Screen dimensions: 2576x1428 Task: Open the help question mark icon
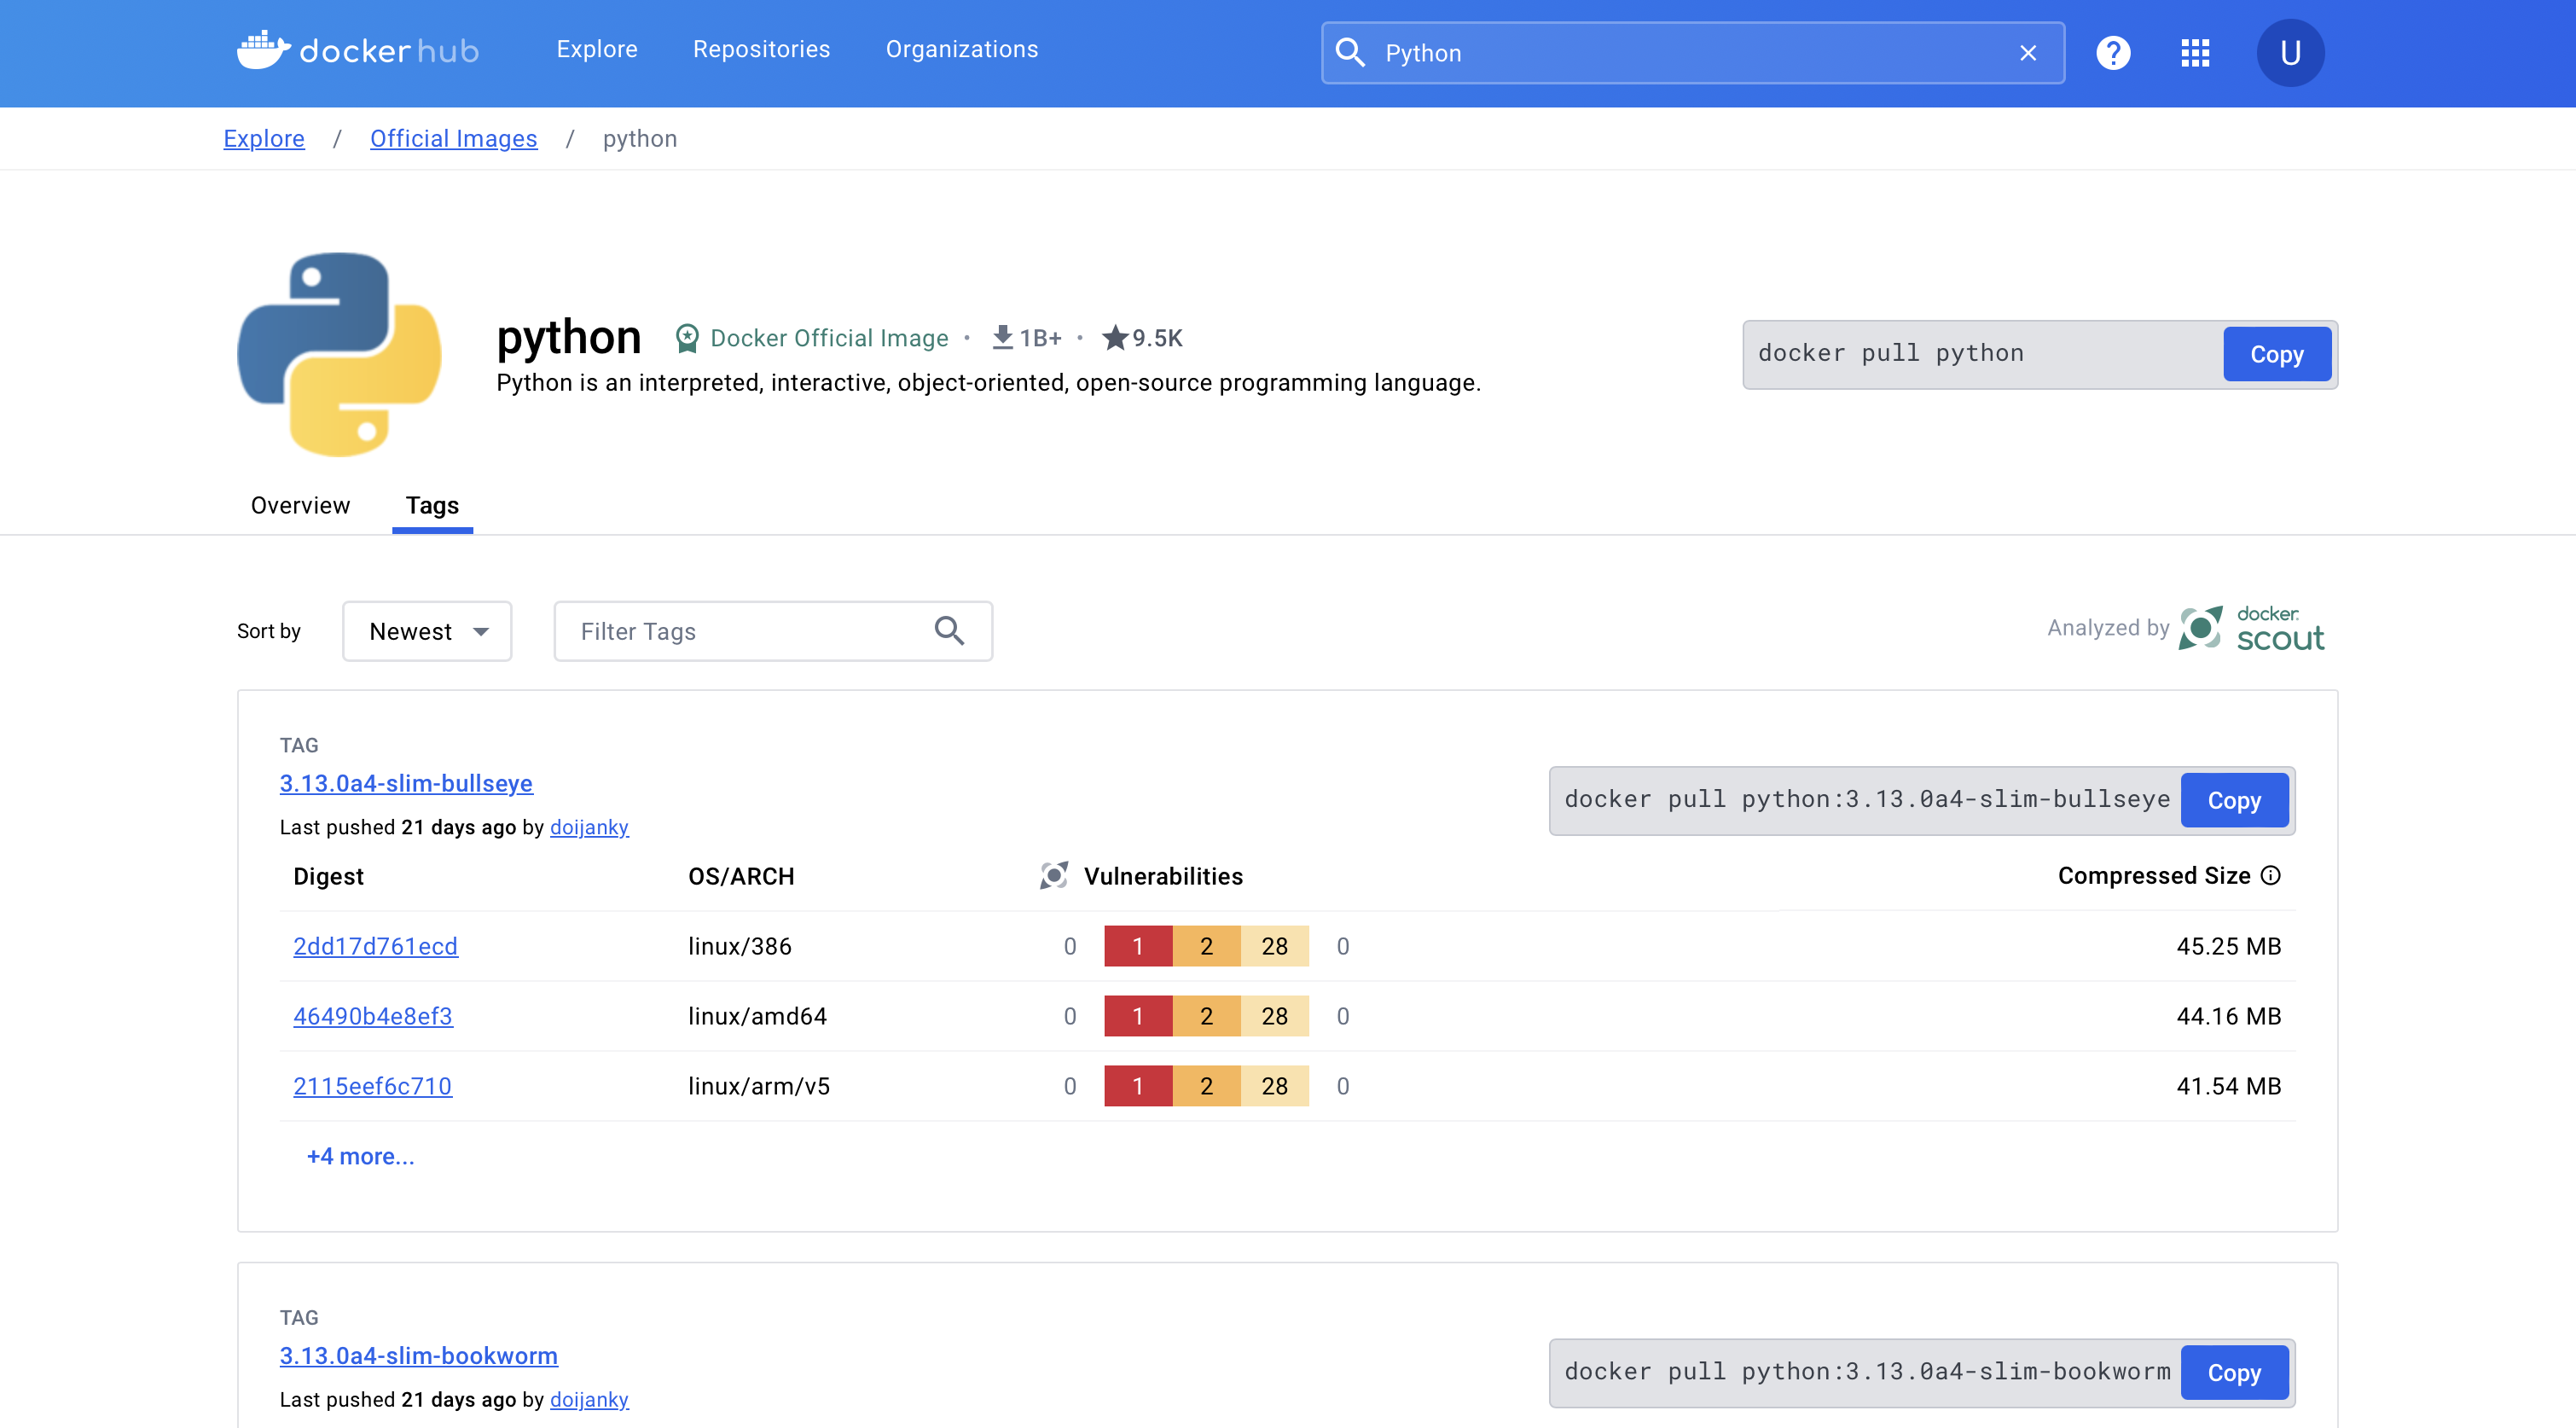(x=2113, y=52)
